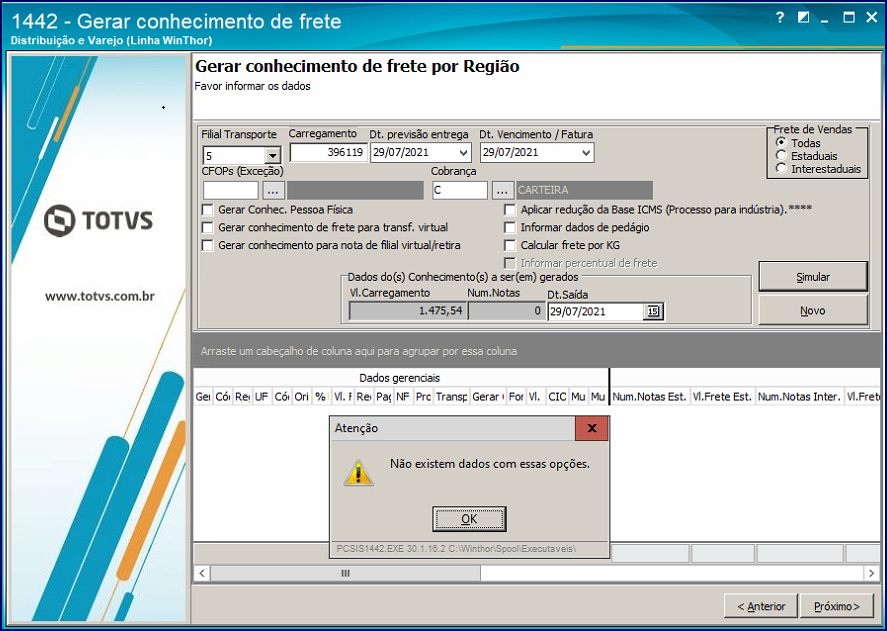Click the www.totvs.com.br text
The image size is (887, 631).
(x=100, y=297)
